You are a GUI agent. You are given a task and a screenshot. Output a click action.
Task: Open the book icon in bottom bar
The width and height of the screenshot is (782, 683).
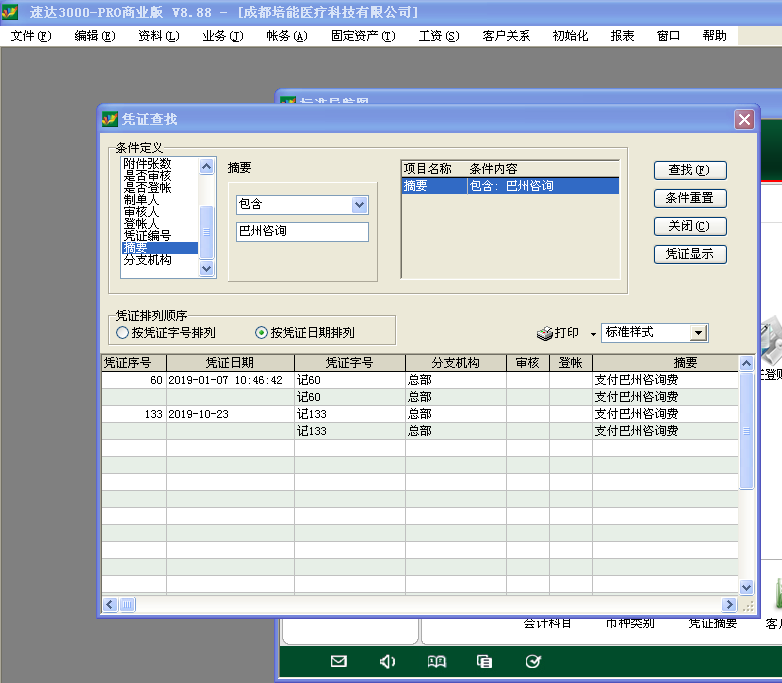[436, 662]
